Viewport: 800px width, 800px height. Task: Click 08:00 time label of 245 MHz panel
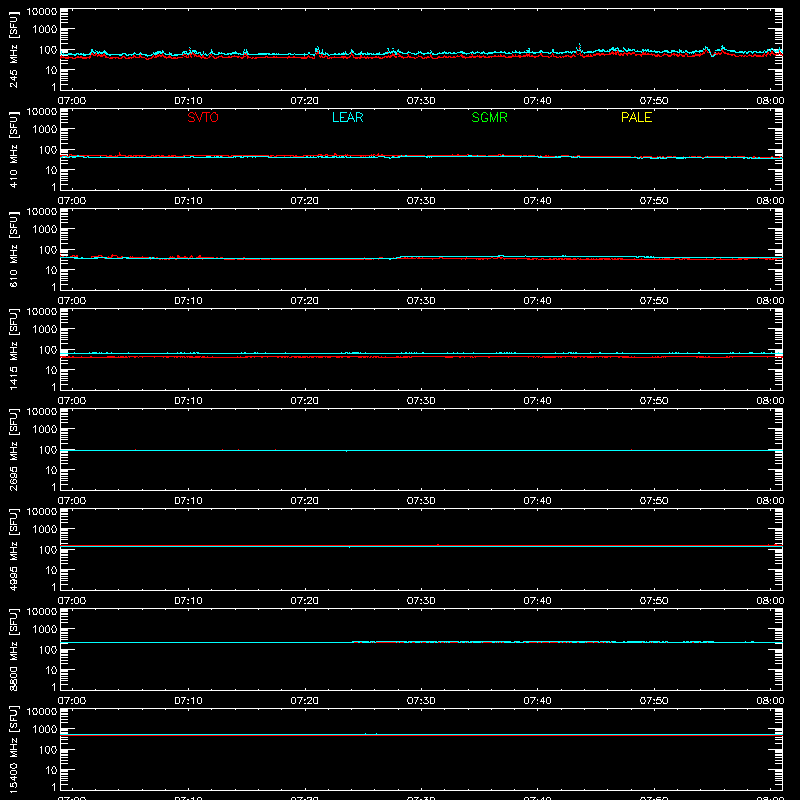pyautogui.click(x=770, y=101)
